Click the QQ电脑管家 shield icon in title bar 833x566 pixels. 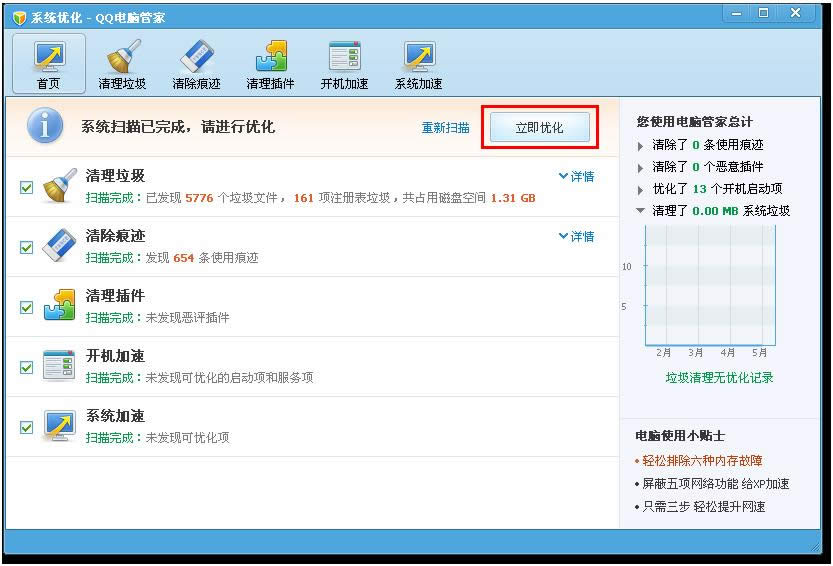(19, 18)
